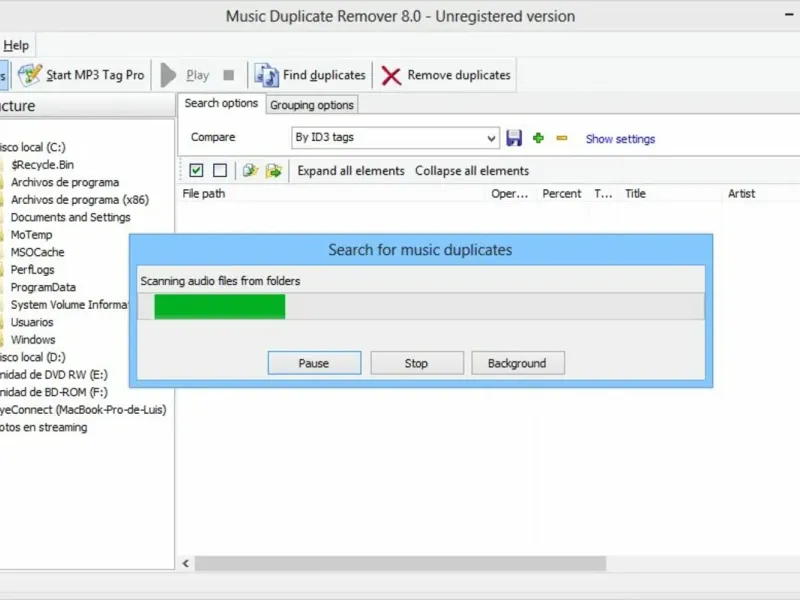The height and width of the screenshot is (600, 800).
Task: Click the first folder arrow icon in results toolbar
Action: pyautogui.click(x=250, y=170)
